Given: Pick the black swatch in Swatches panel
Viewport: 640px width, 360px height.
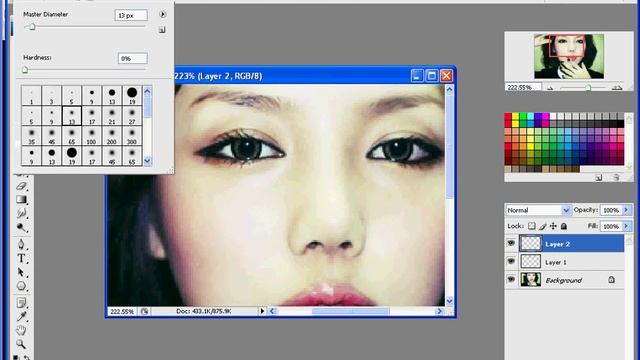Looking at the screenshot, I should coord(620,124).
